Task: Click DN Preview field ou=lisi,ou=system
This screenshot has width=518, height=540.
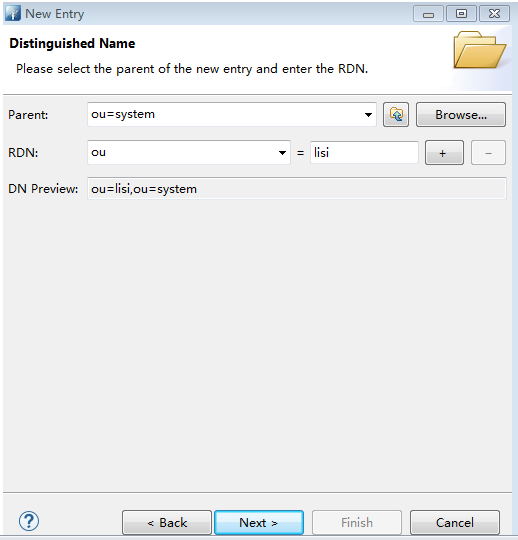Action: pos(297,188)
